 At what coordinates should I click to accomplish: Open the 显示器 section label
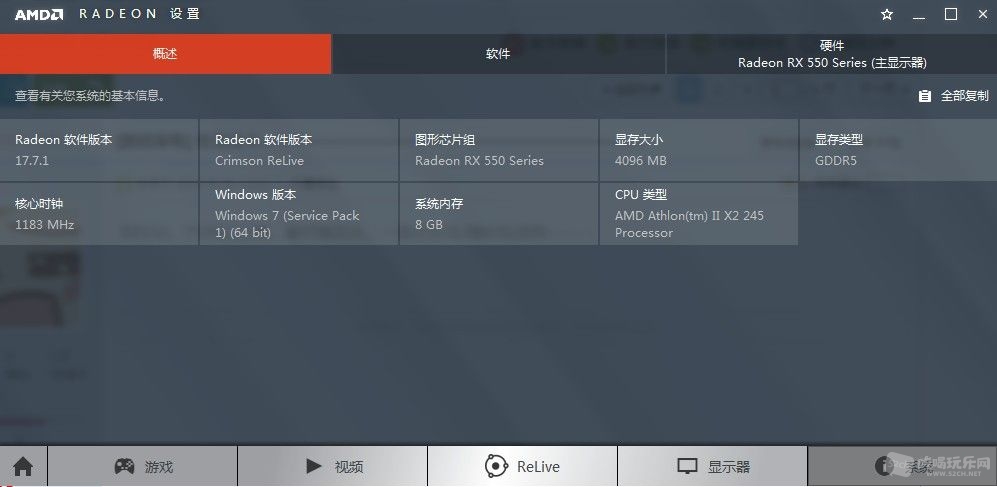[x=729, y=467]
